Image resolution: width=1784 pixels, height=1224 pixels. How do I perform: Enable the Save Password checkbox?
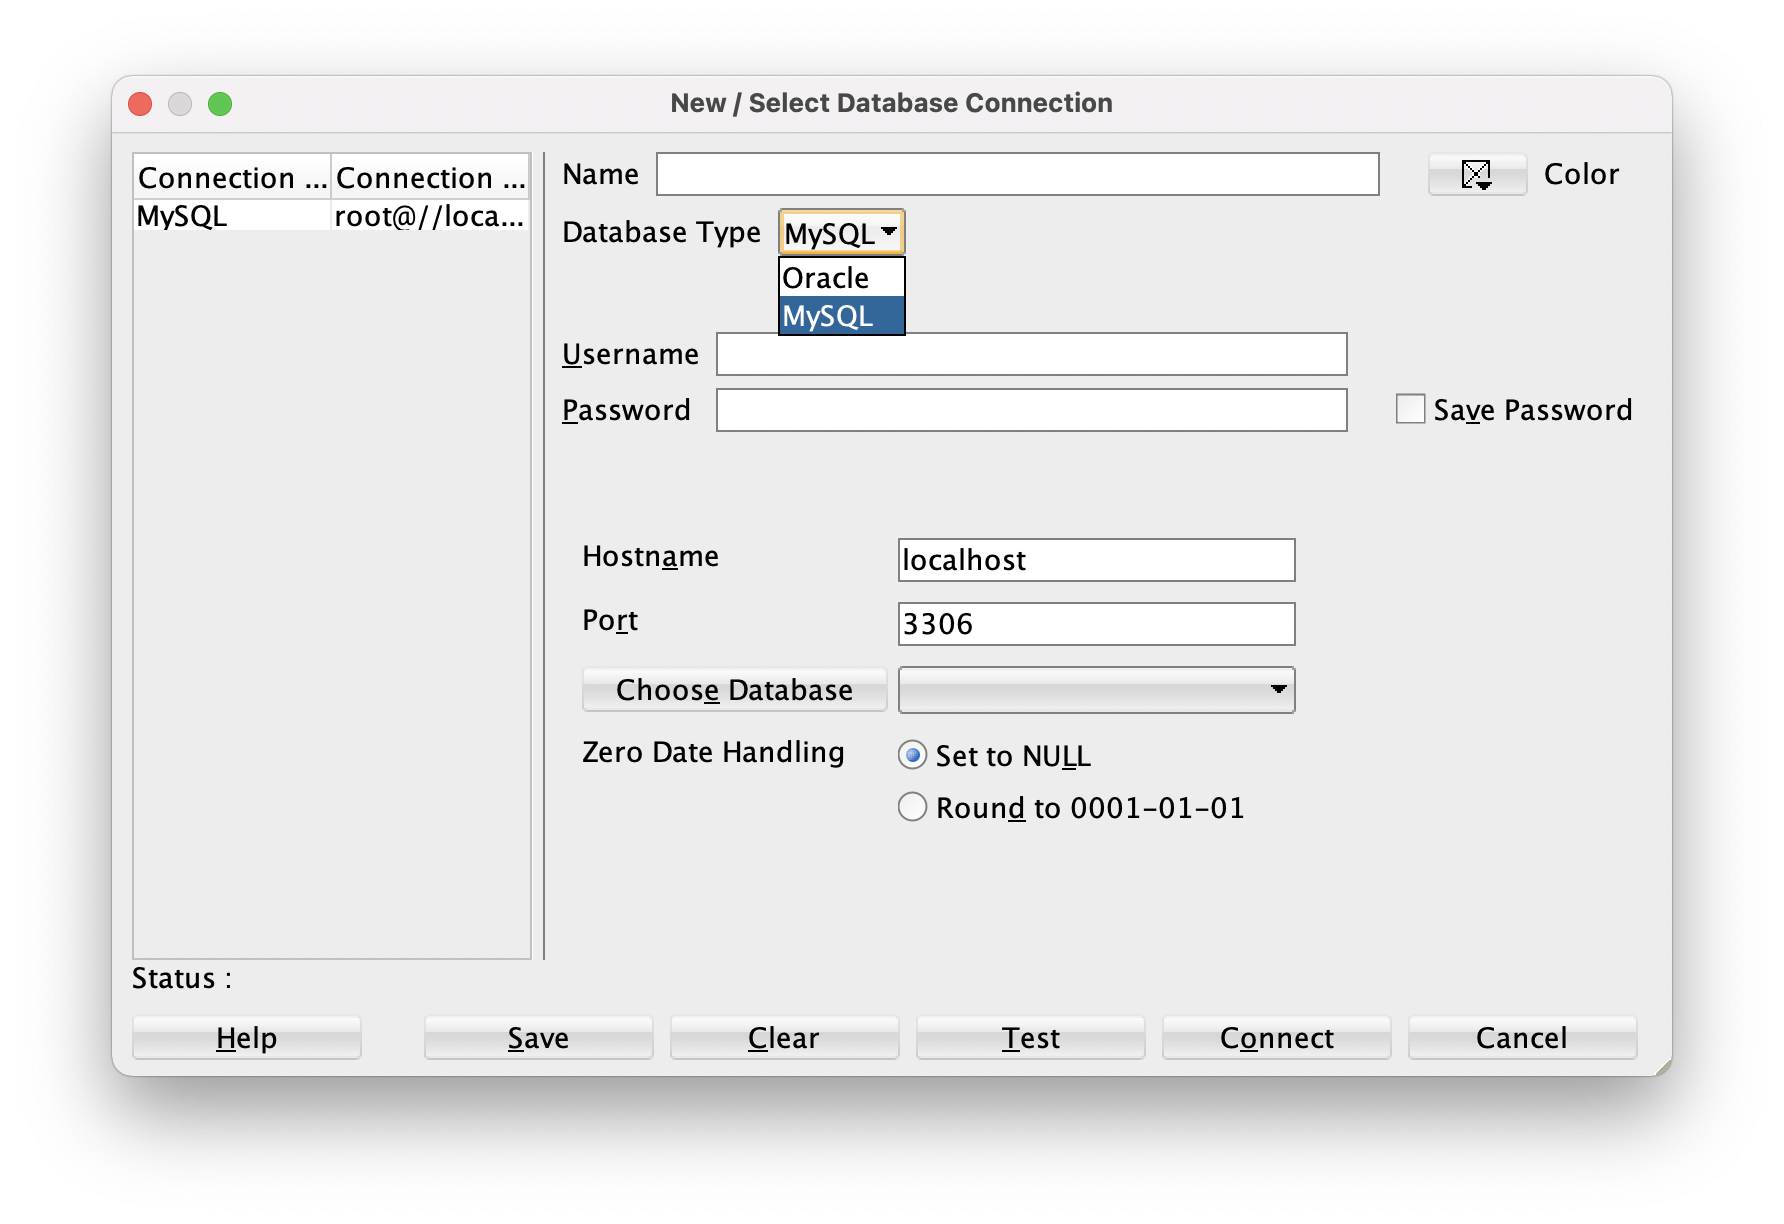click(x=1410, y=409)
